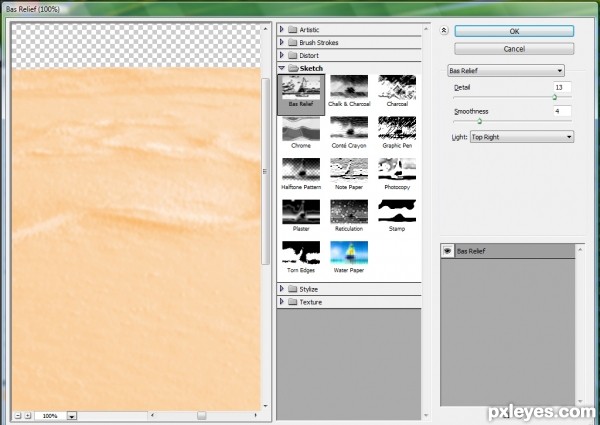Click filter list scrollbar down arrow

[426, 416]
